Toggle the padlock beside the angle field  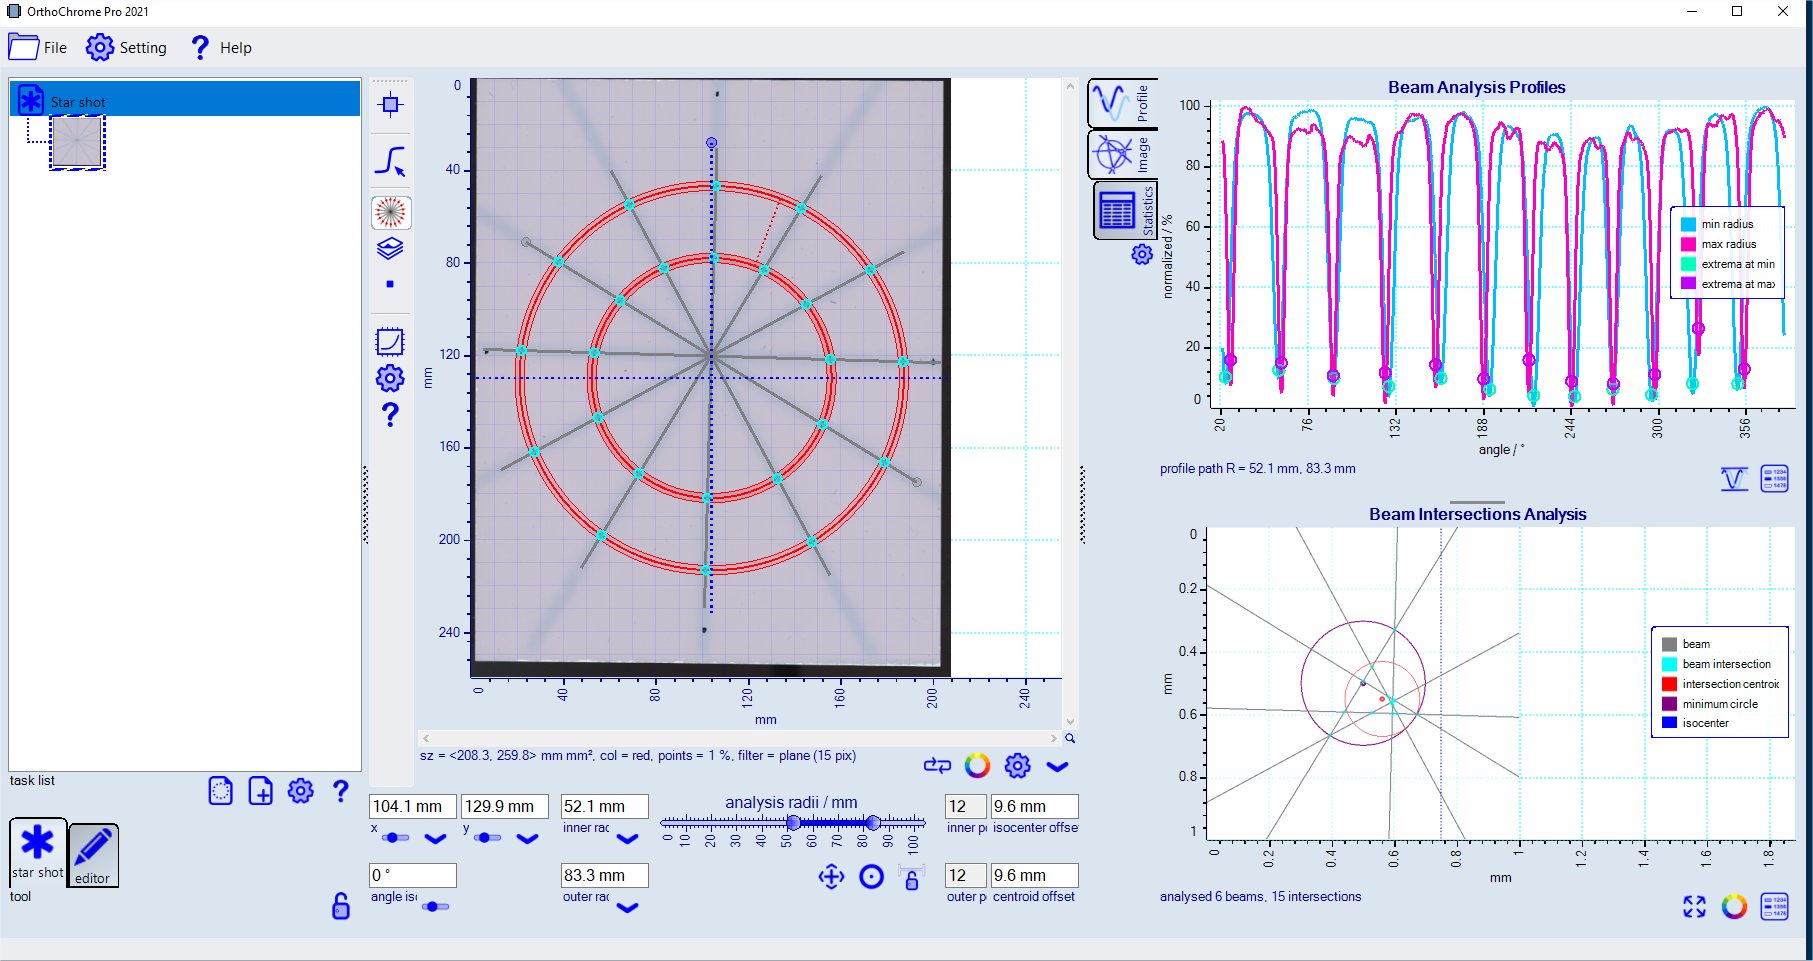pyautogui.click(x=341, y=906)
